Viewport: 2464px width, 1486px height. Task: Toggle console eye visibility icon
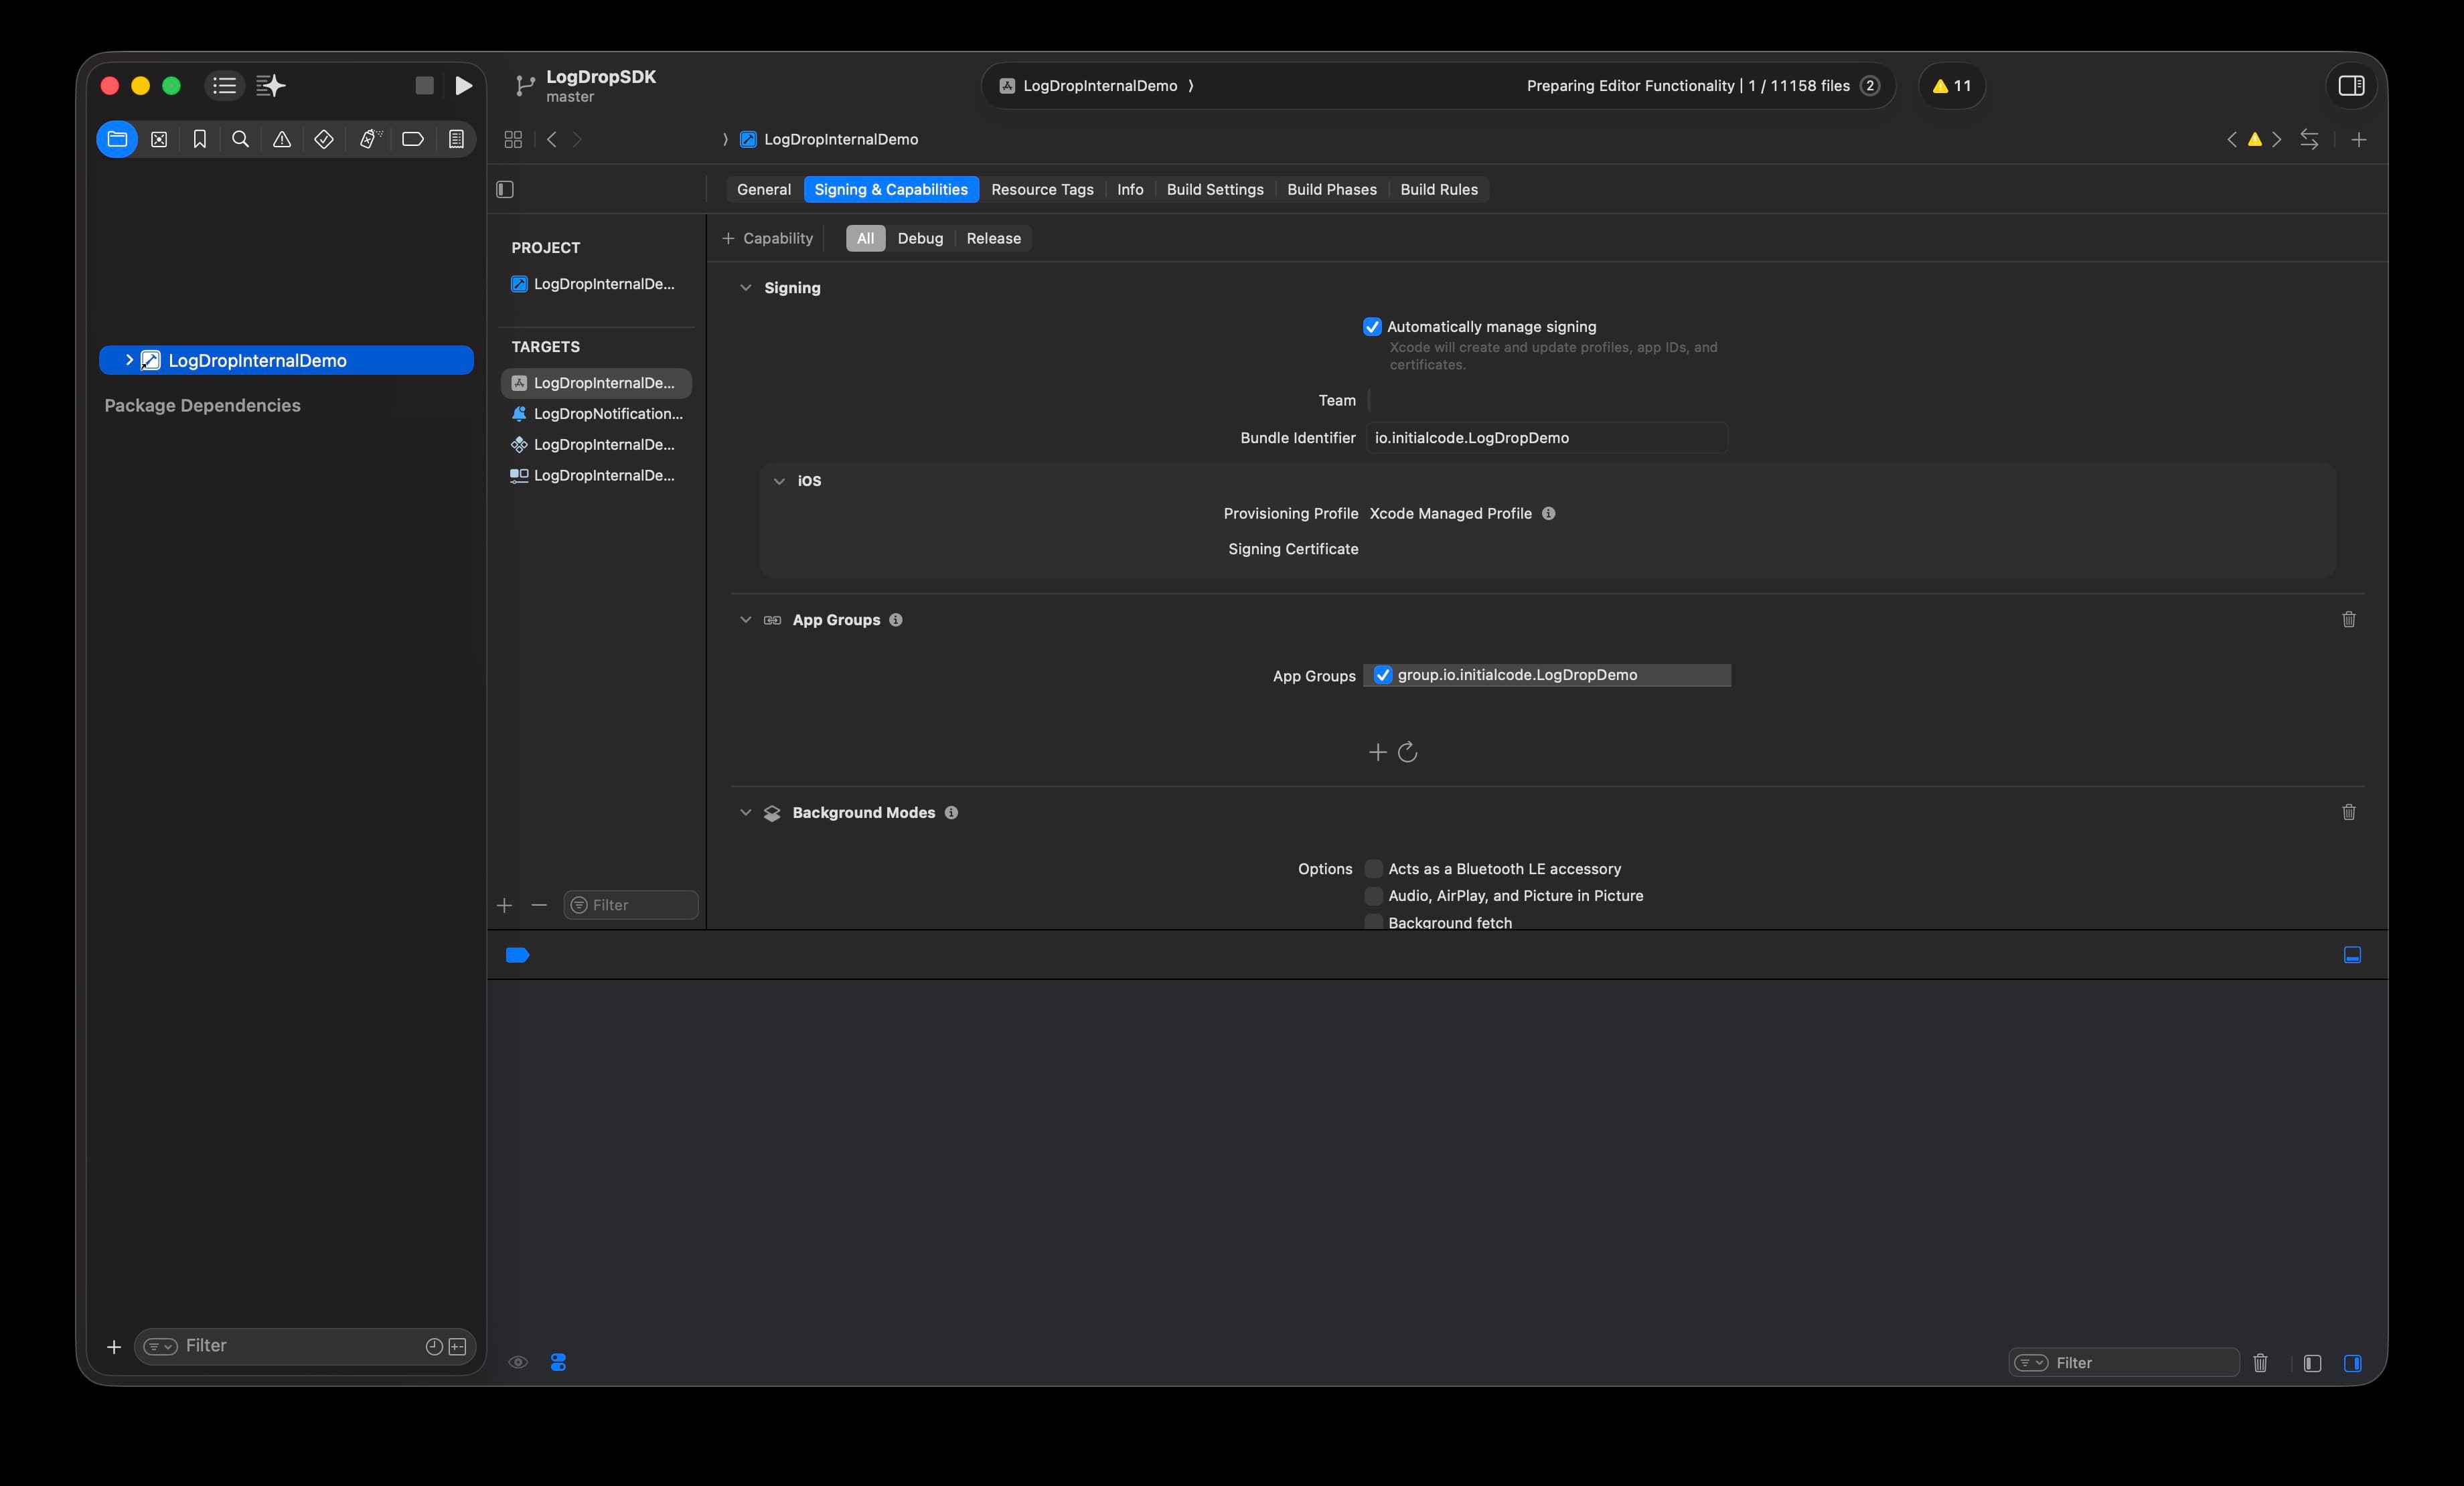tap(518, 1362)
